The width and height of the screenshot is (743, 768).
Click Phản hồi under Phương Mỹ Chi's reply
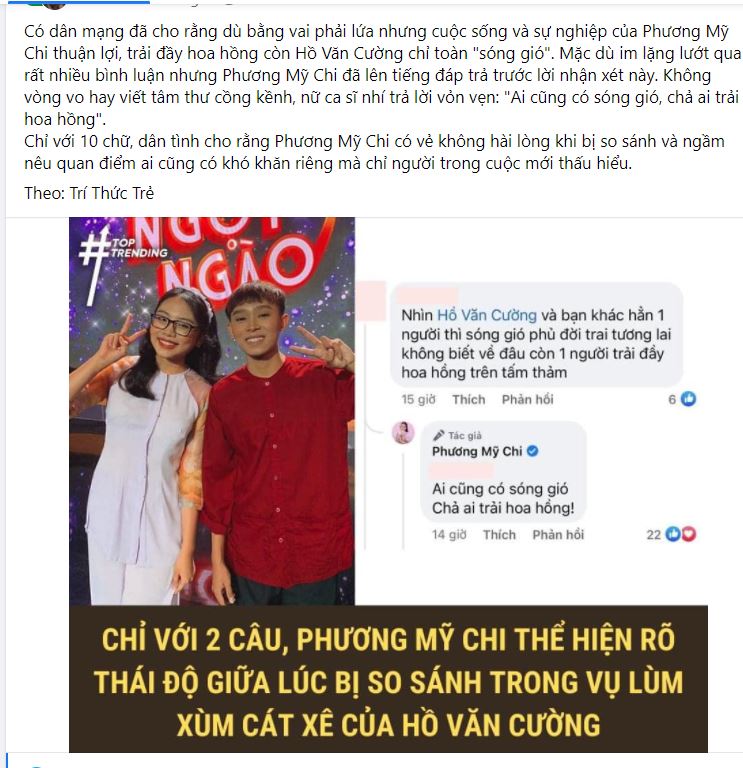click(558, 534)
